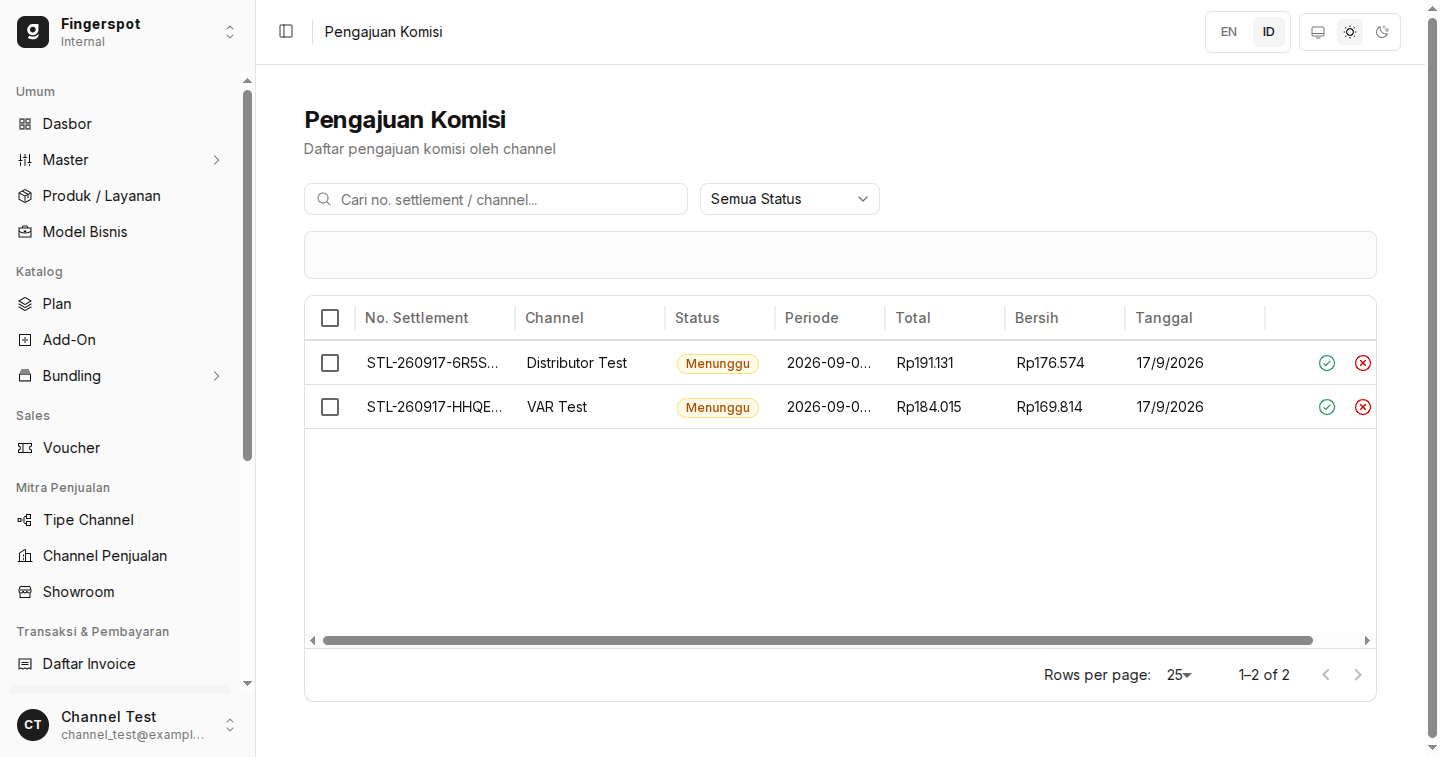The width and height of the screenshot is (1440, 757).
Task: Reject the Distributor Test settlement with red X
Action: point(1363,363)
